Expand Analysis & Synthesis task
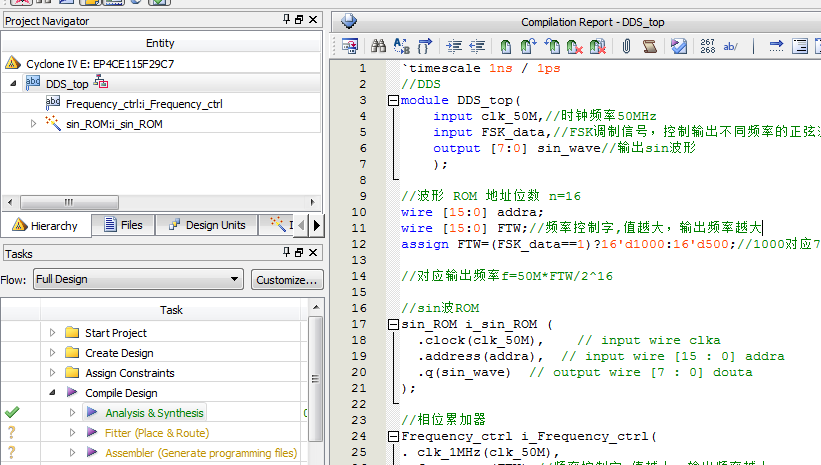This screenshot has width=821, height=465. 72,413
